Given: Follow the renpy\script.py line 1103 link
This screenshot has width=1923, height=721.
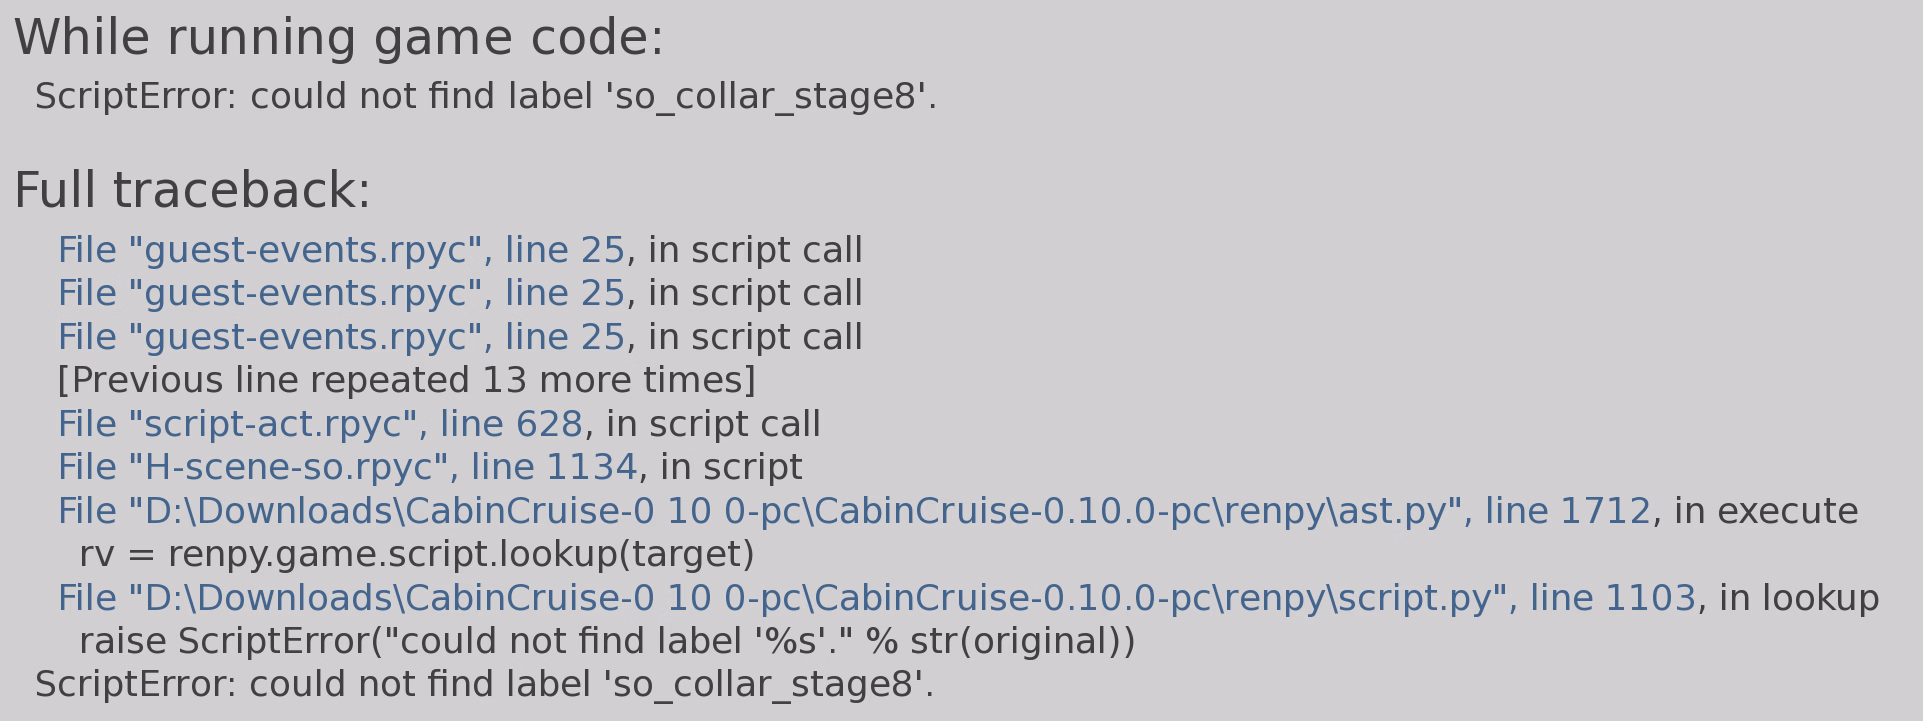Looking at the screenshot, I should click(x=876, y=599).
